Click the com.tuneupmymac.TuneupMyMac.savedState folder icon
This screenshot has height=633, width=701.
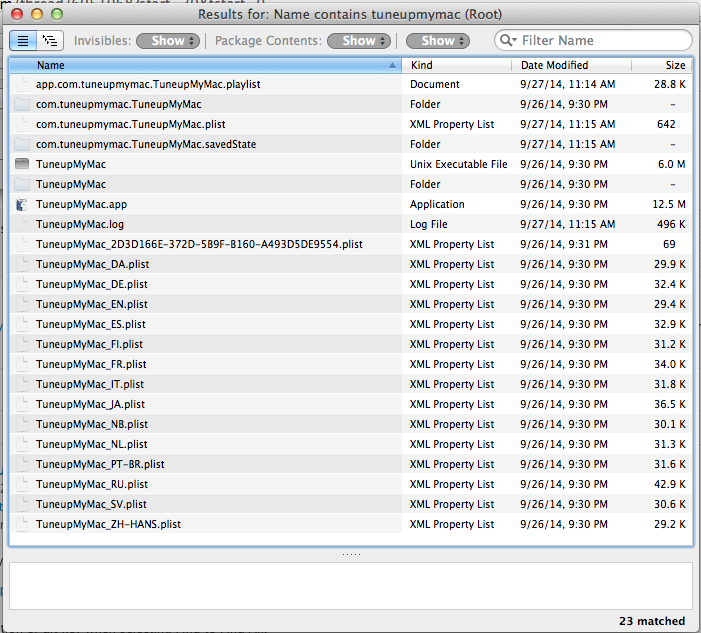click(21, 144)
